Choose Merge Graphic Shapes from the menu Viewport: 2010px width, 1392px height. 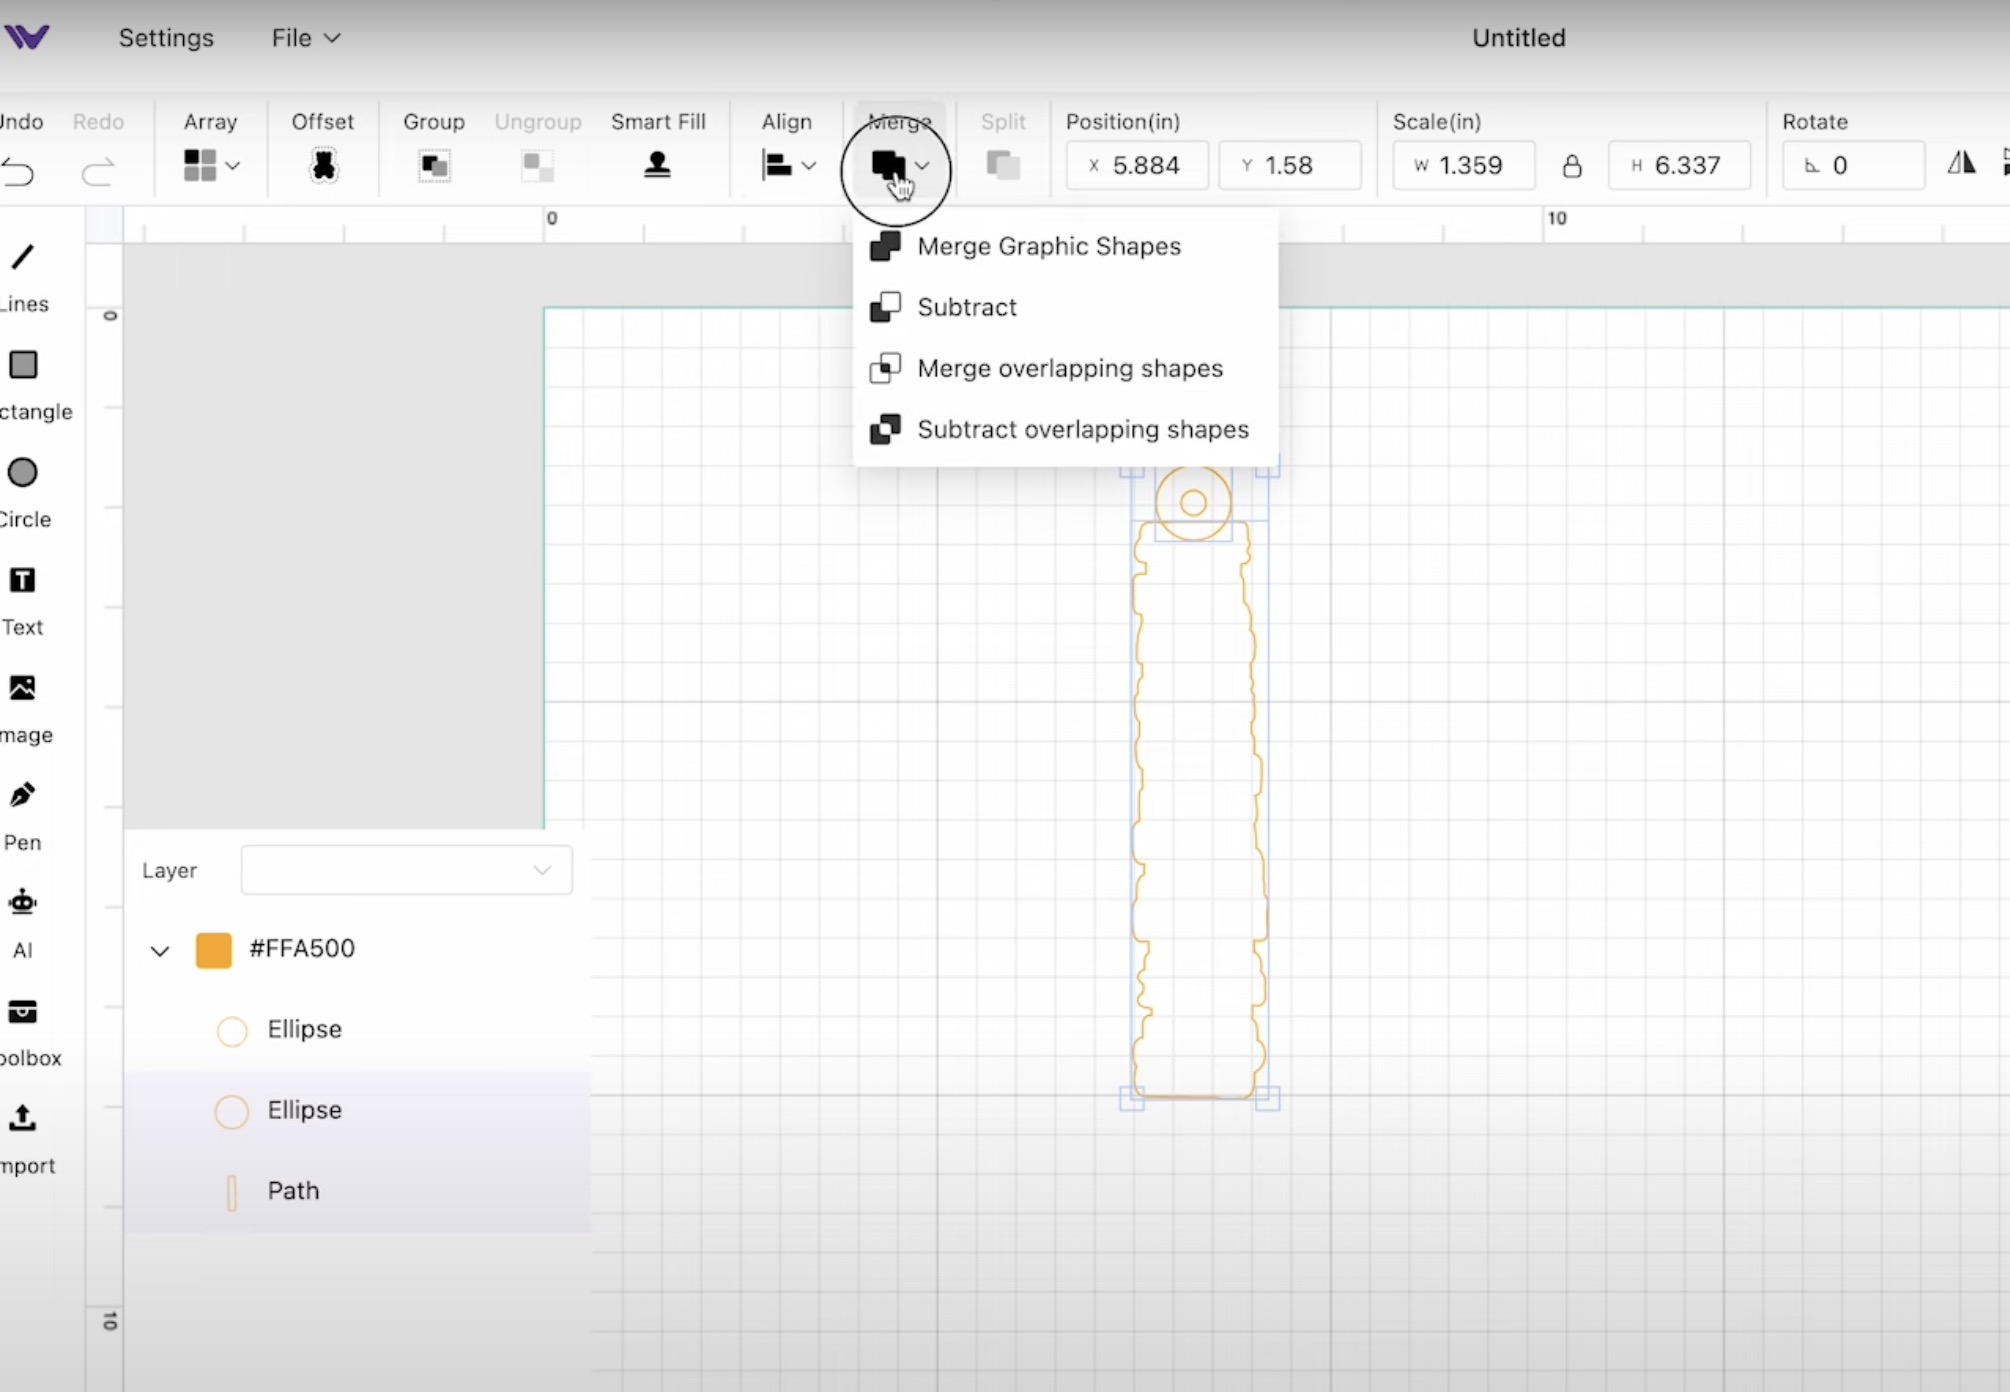[1049, 246]
